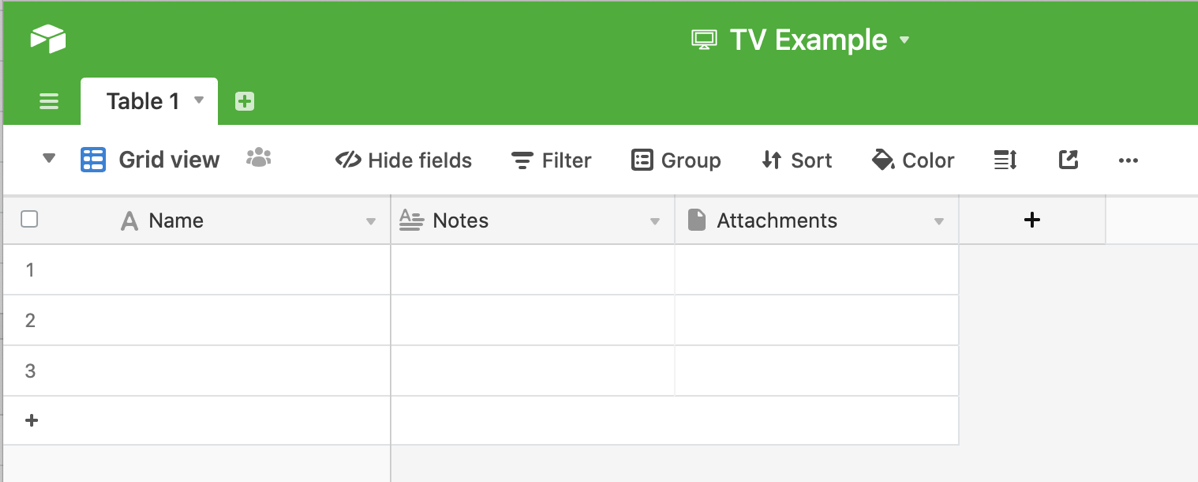Add a new table with plus icon
Viewport: 1198px width, 482px height.
[244, 101]
